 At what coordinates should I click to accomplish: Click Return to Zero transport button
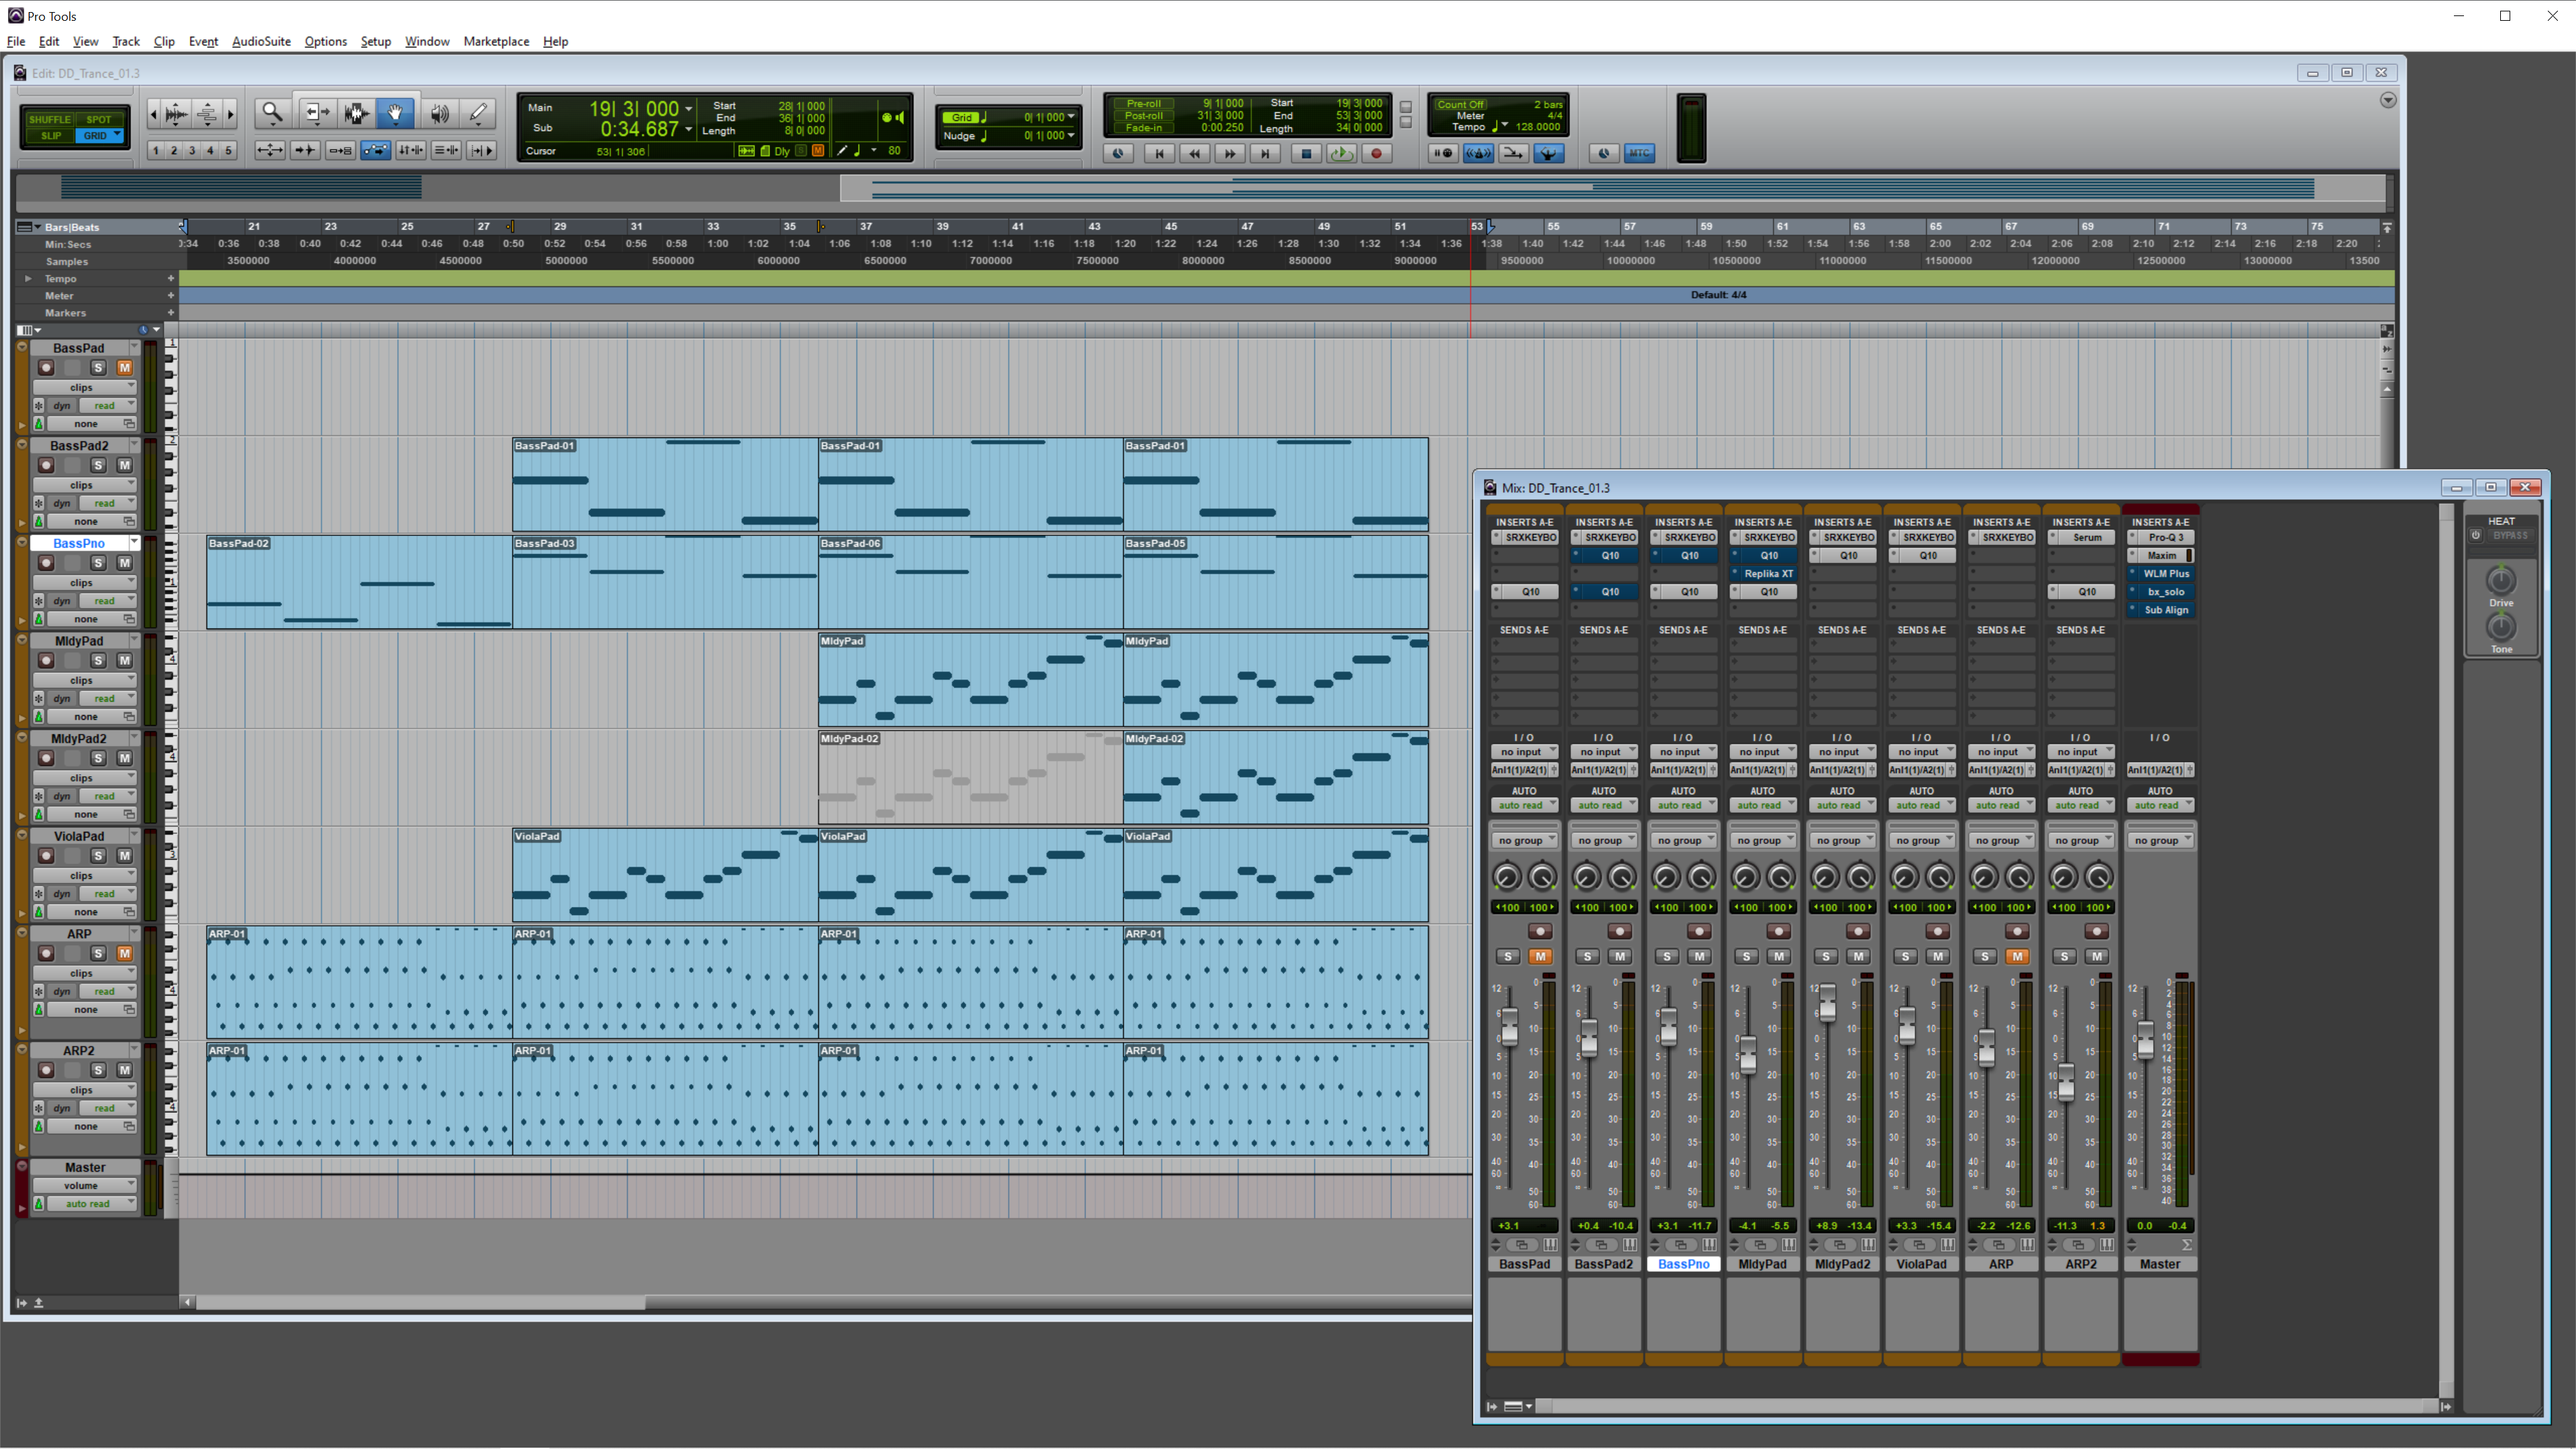coord(1159,153)
